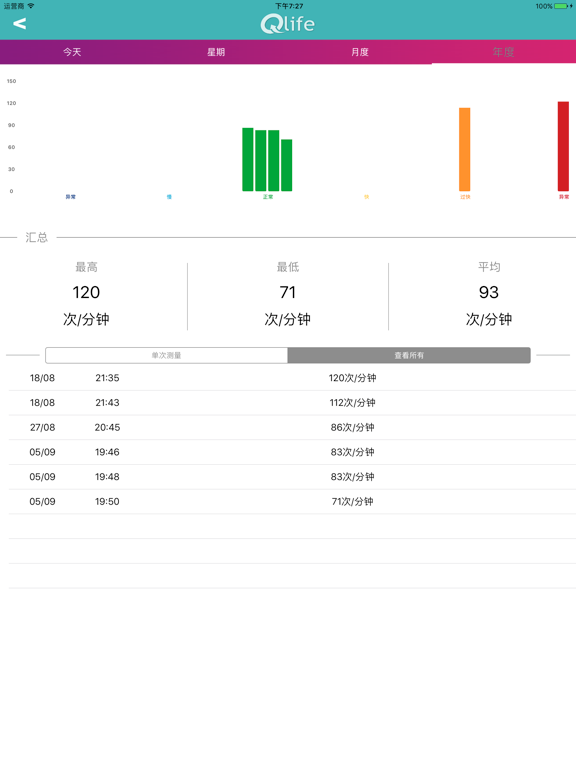
Task: Select the 单次测量 segment
Action: (x=167, y=355)
